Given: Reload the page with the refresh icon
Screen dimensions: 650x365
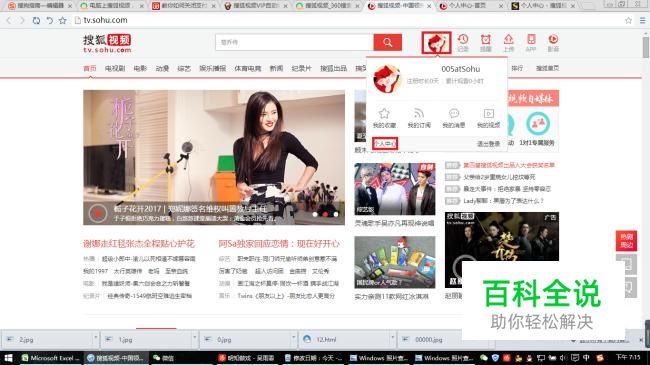Looking at the screenshot, I should click(36, 20).
